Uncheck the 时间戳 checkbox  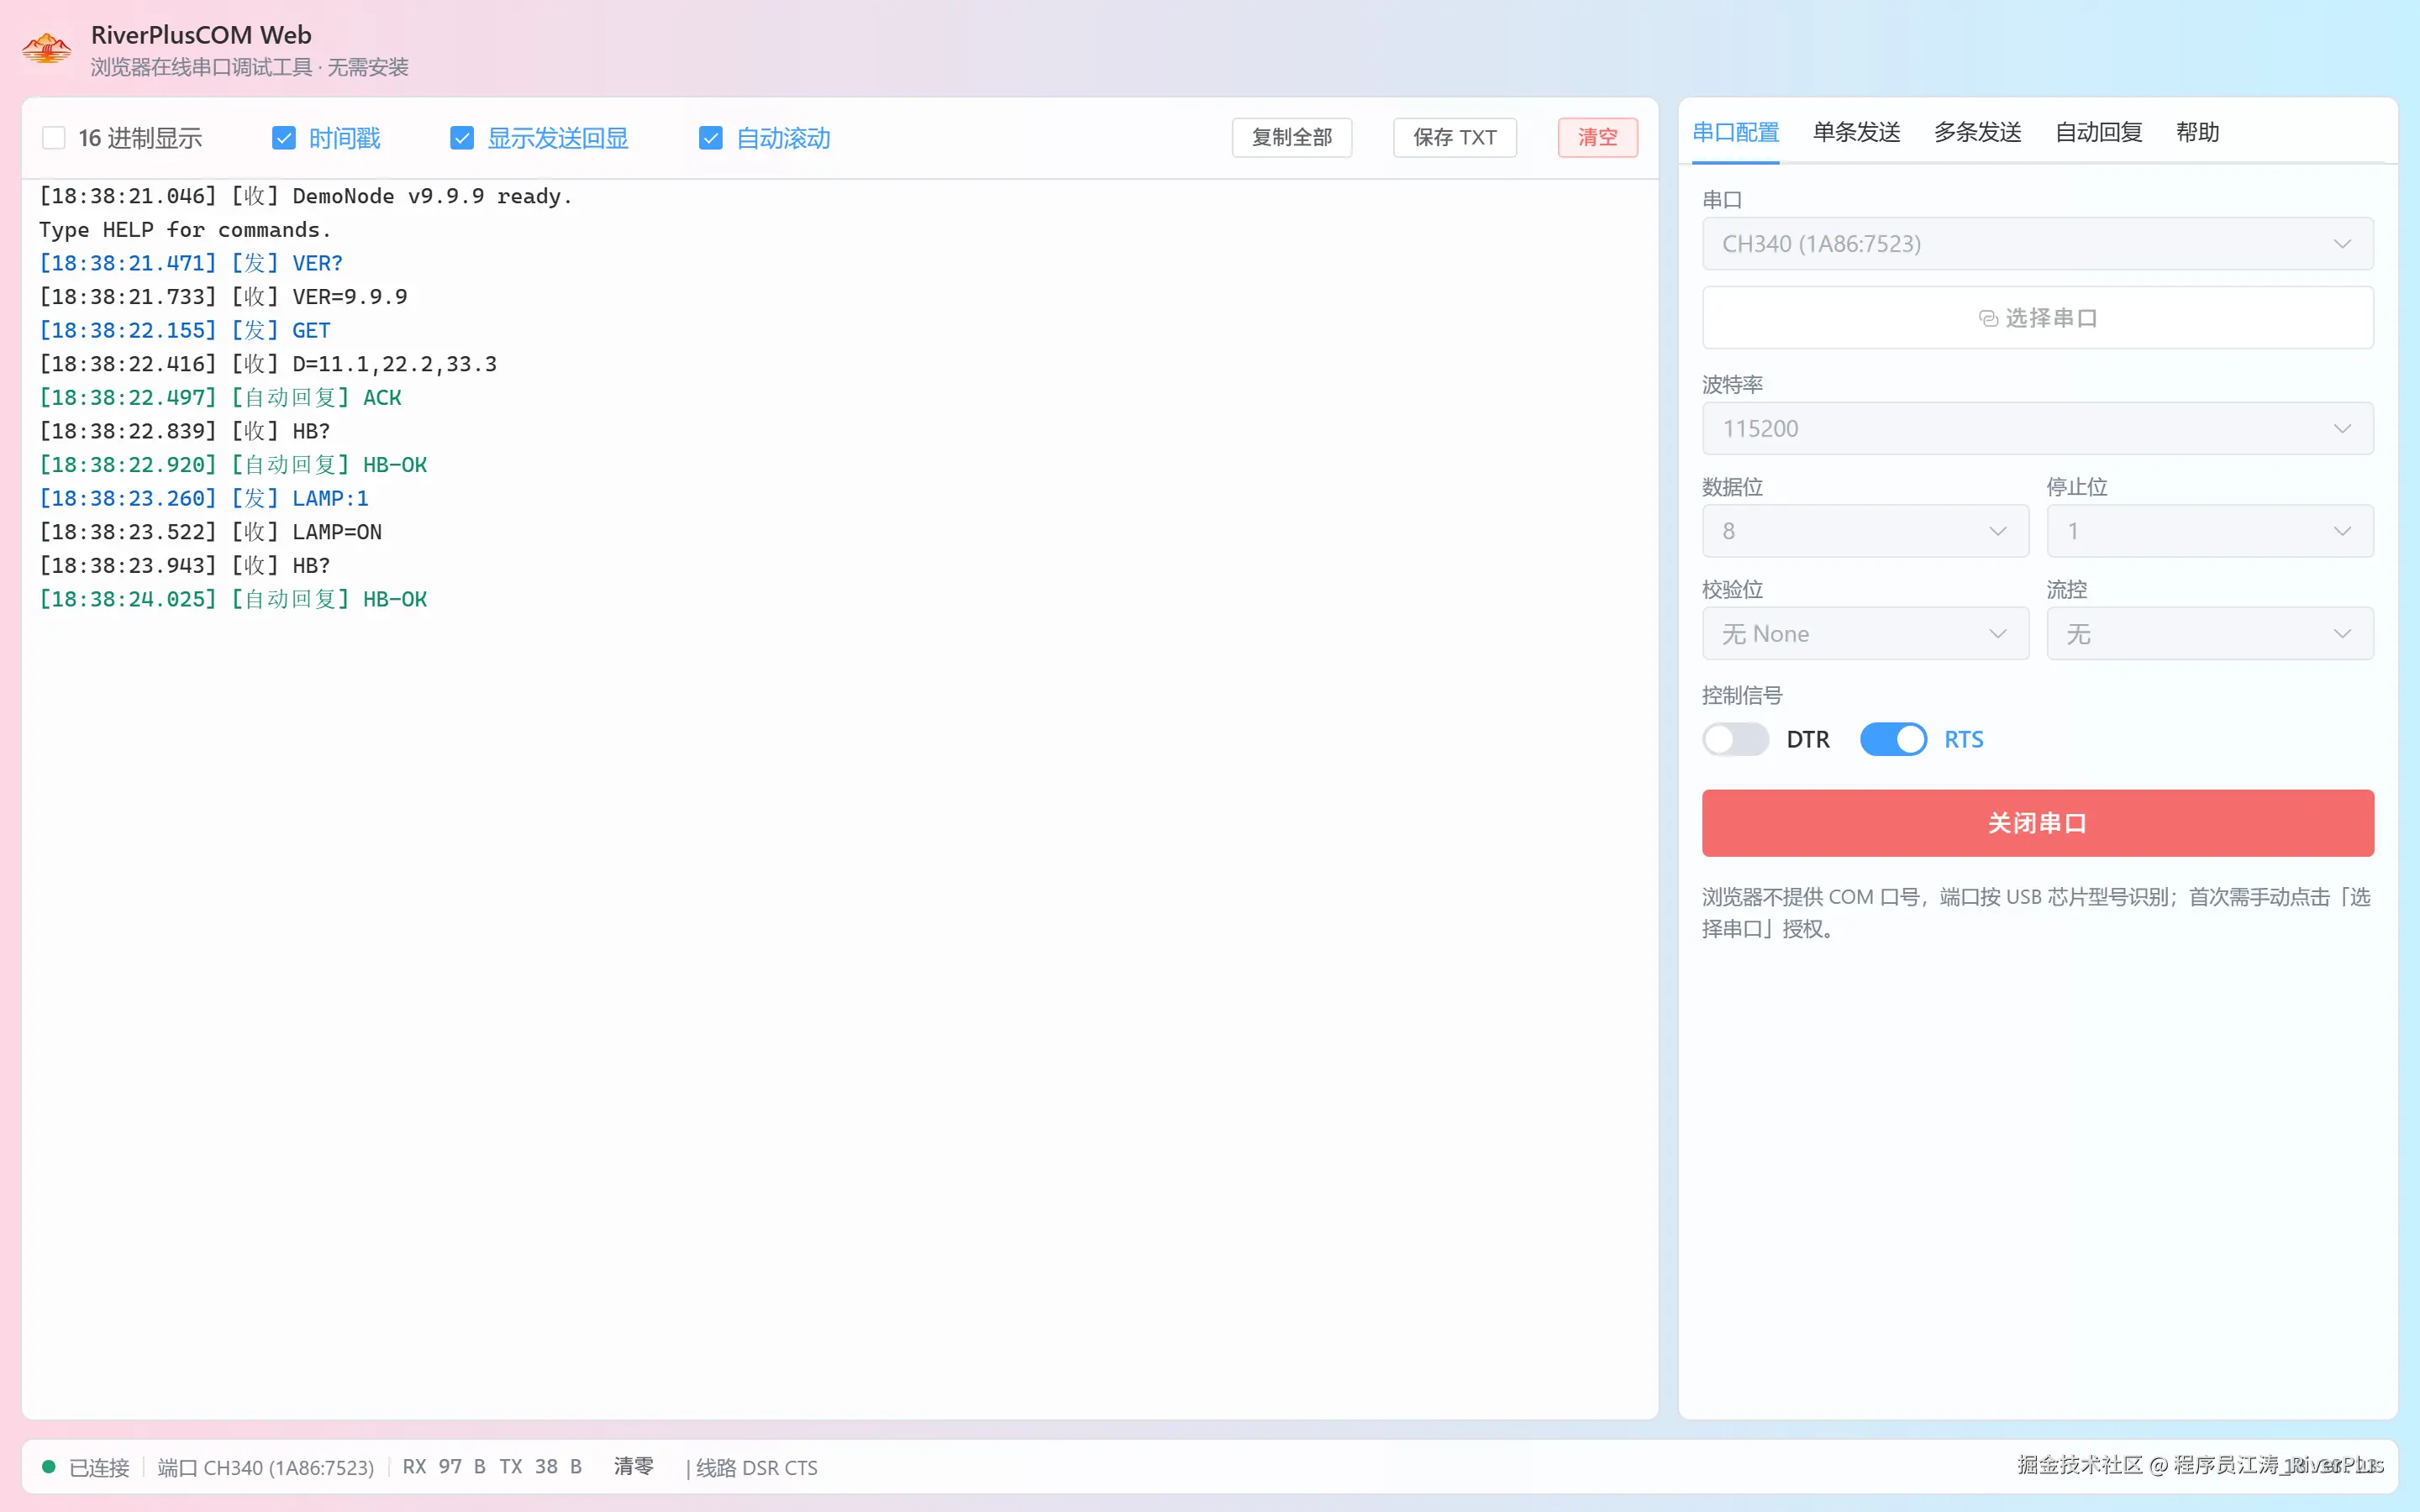(284, 138)
